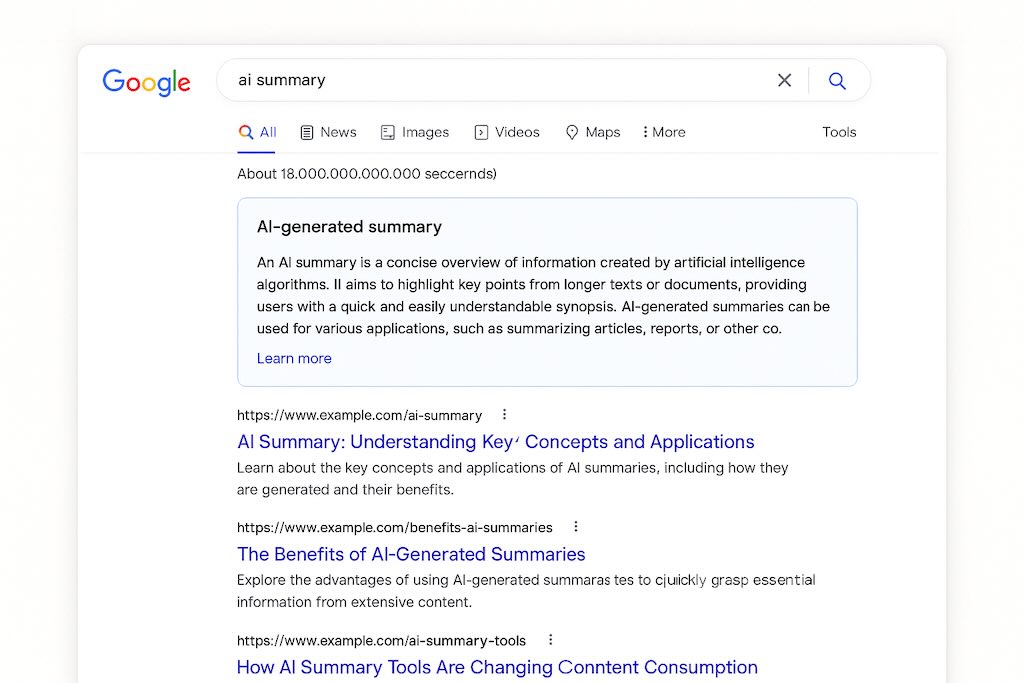Open options for benefits-ai-summaries result

pyautogui.click(x=575, y=527)
